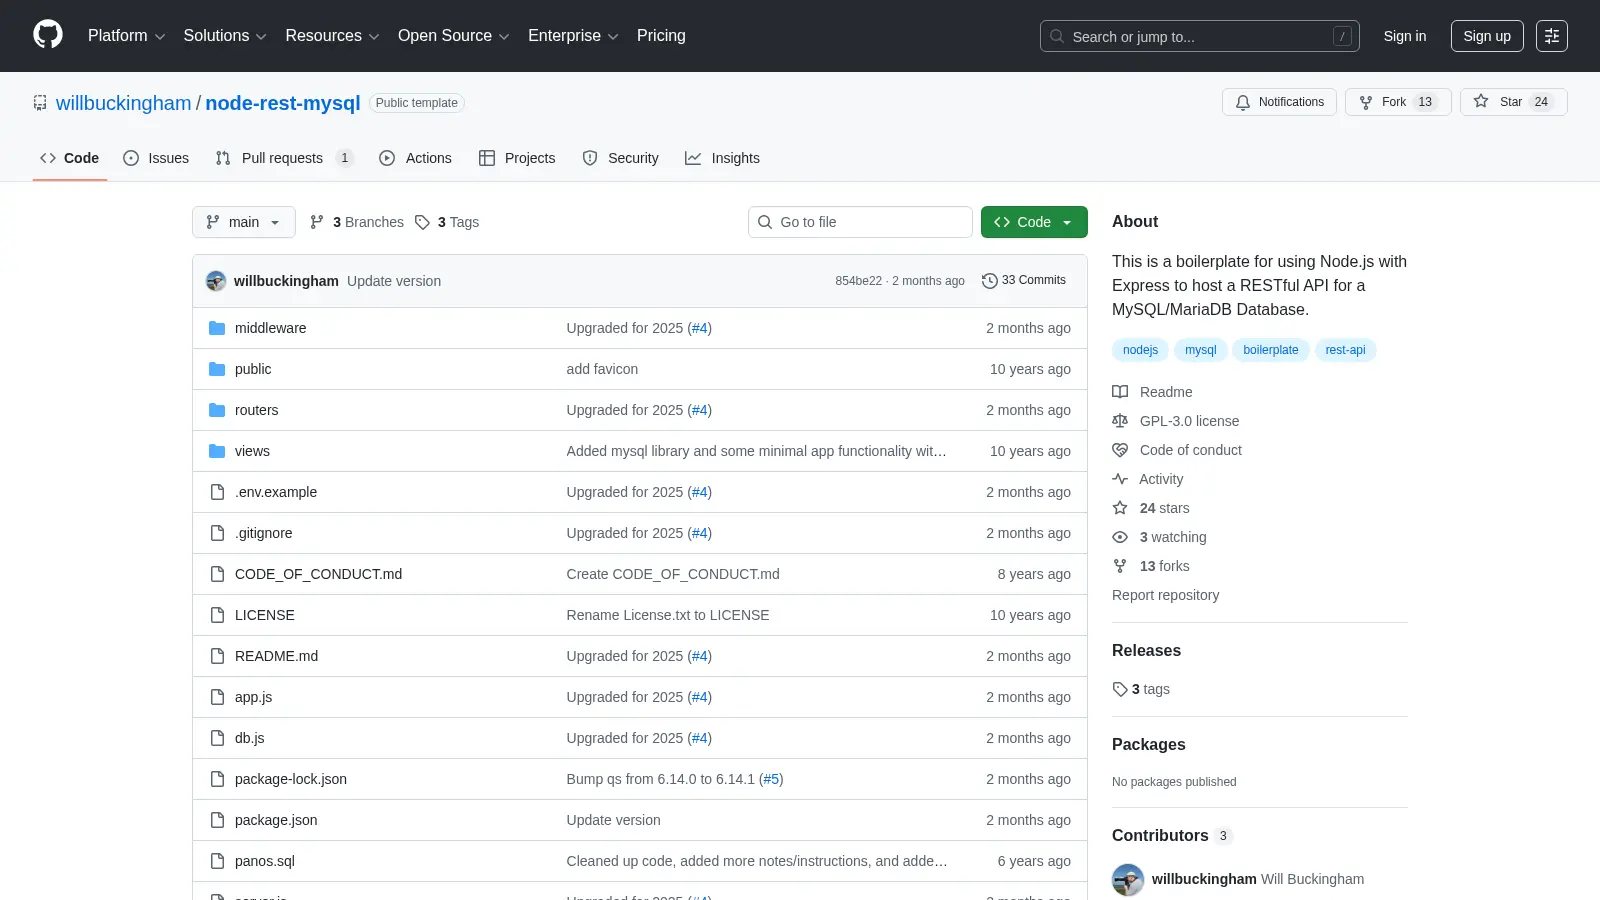
Task: Open commit hash 854be22
Action: 859,281
